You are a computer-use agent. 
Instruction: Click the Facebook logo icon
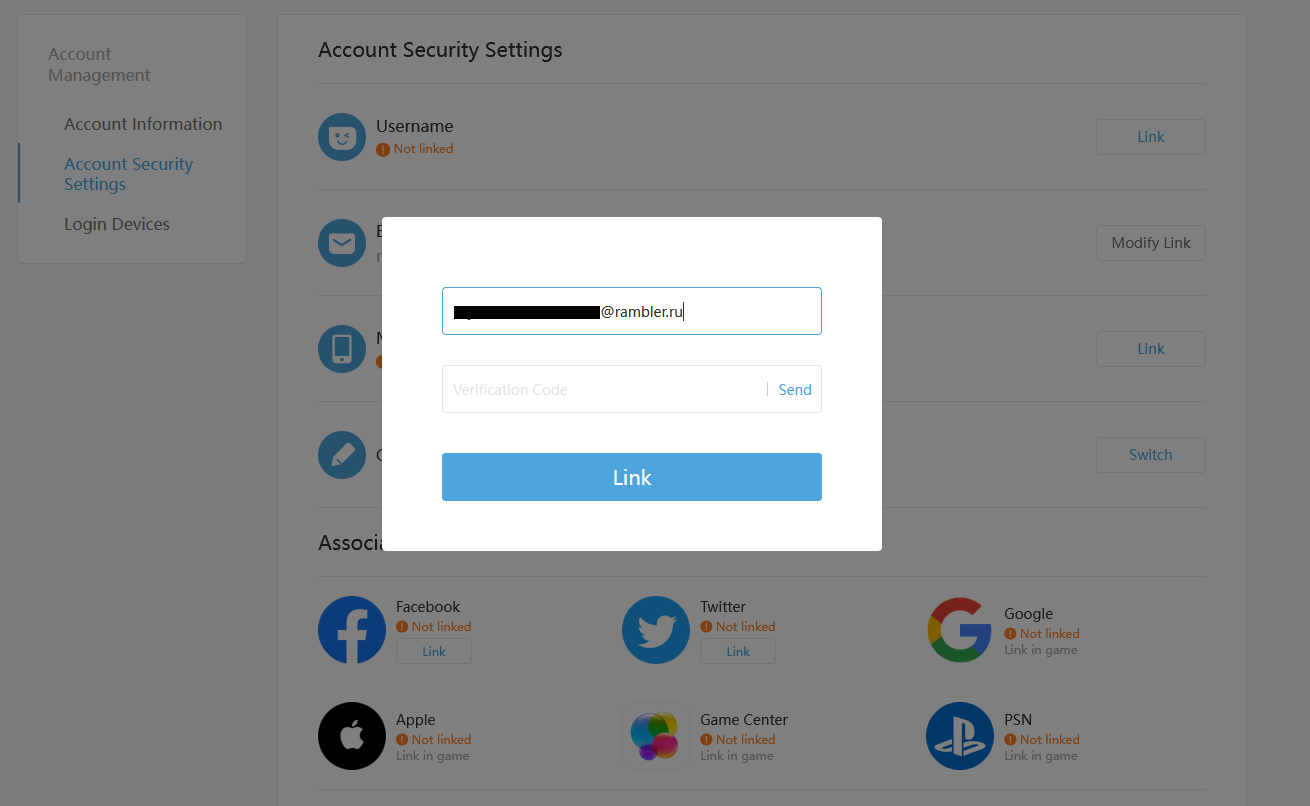[352, 630]
